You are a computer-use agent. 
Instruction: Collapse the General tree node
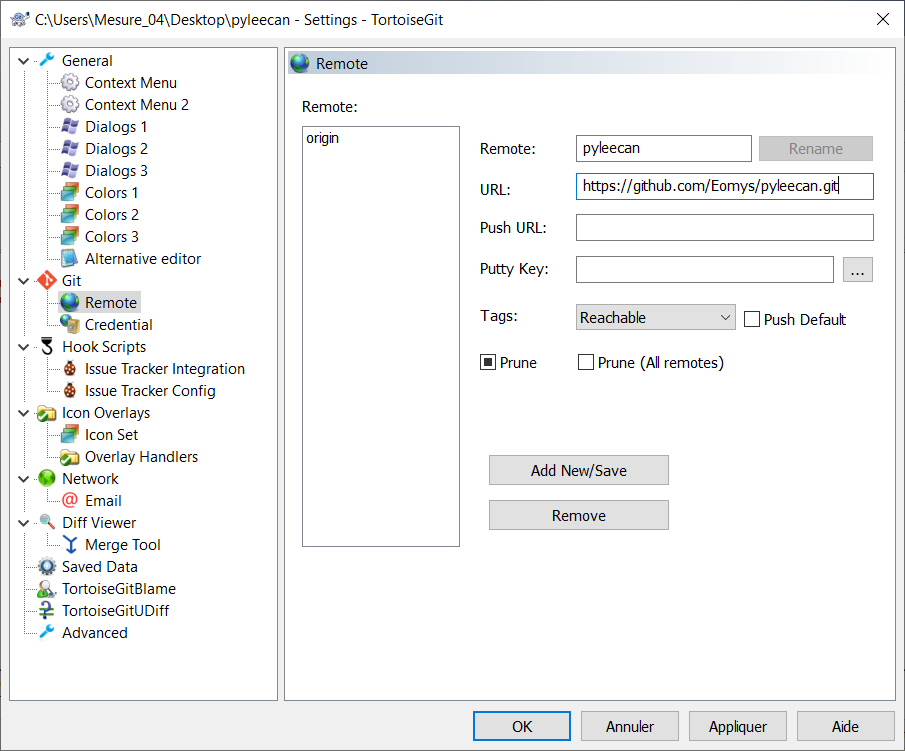(24, 61)
